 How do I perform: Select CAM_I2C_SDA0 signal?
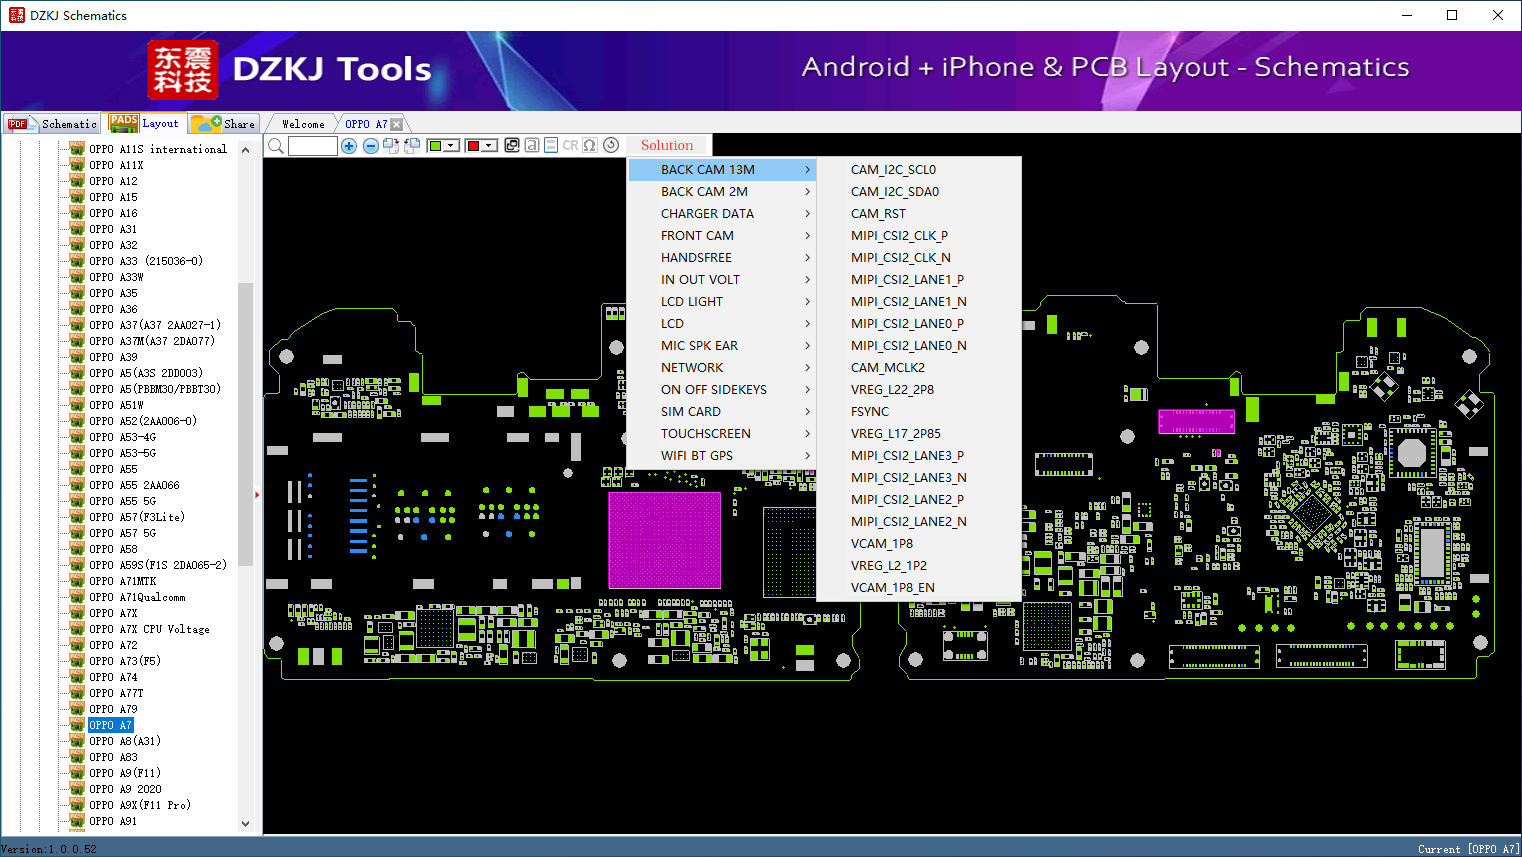[x=919, y=192]
